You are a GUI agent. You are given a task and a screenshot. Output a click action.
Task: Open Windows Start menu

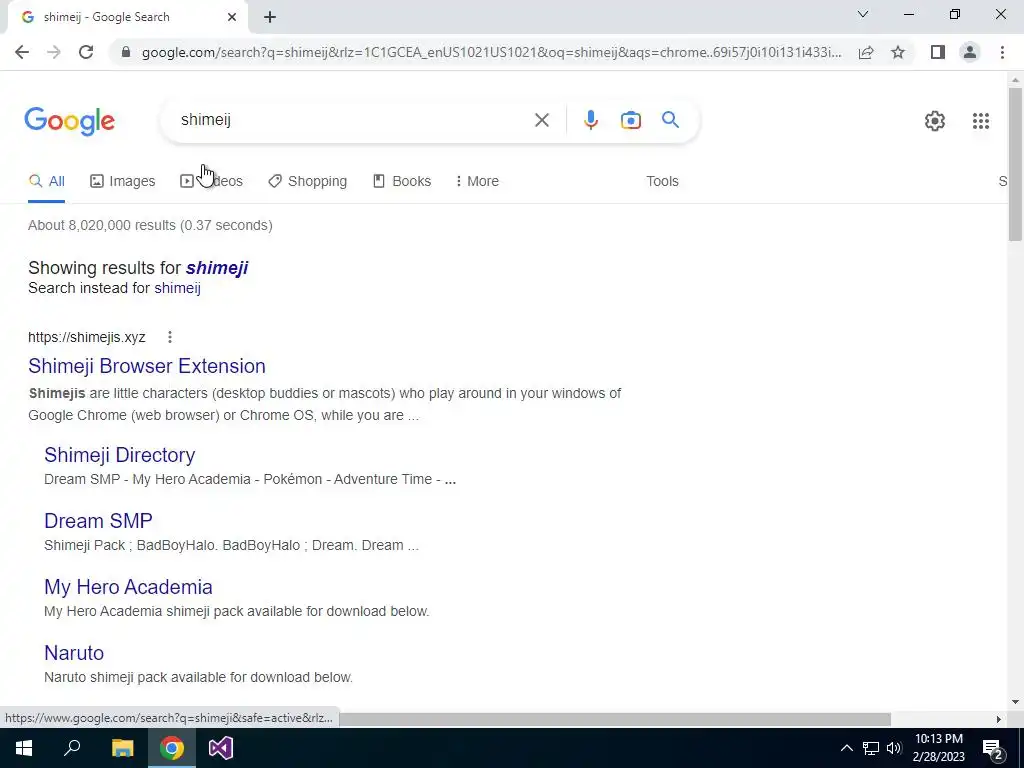pyautogui.click(x=24, y=748)
